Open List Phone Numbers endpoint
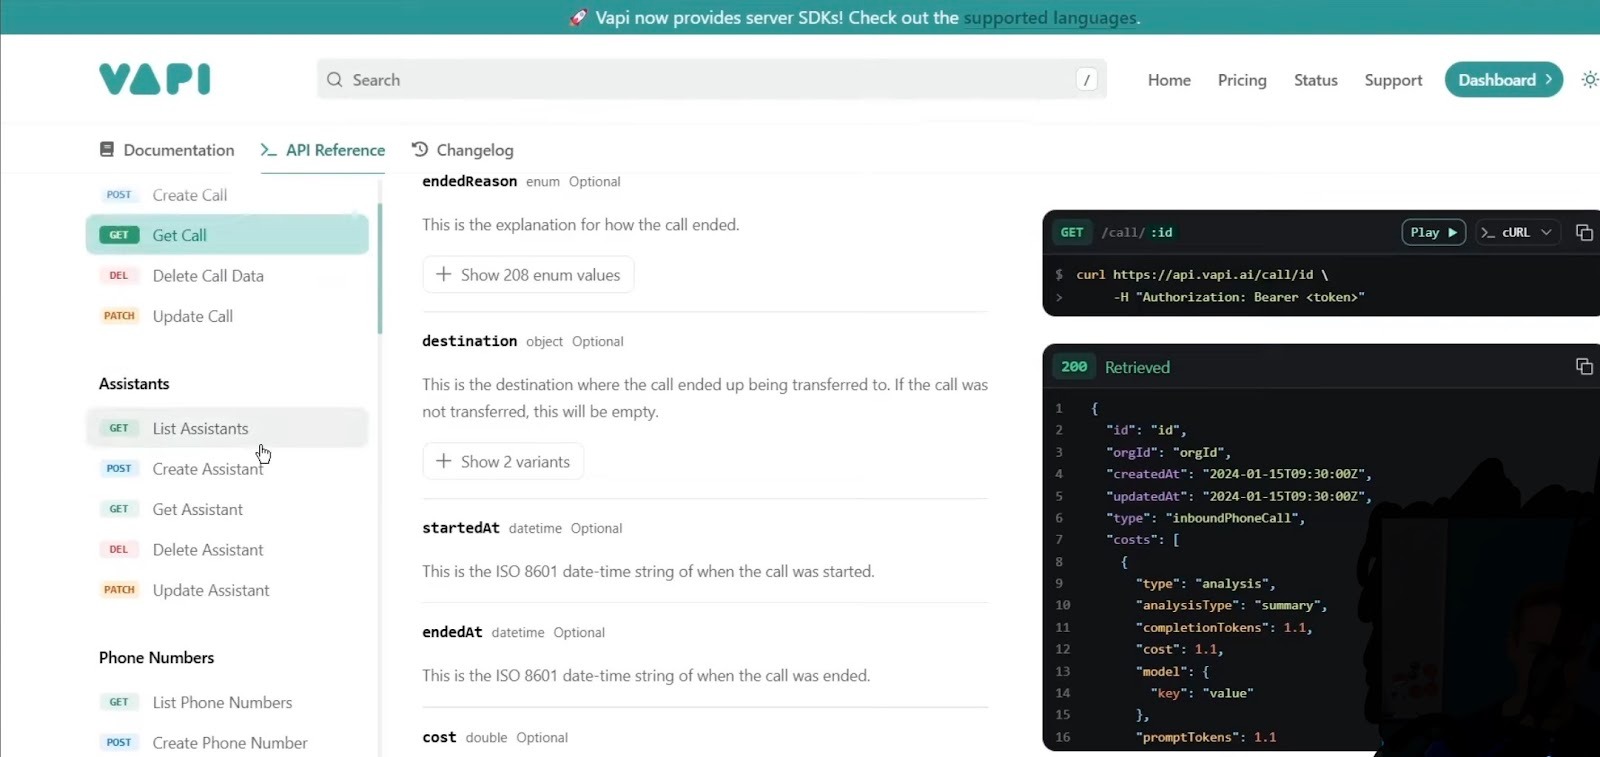1600x757 pixels. point(227,702)
